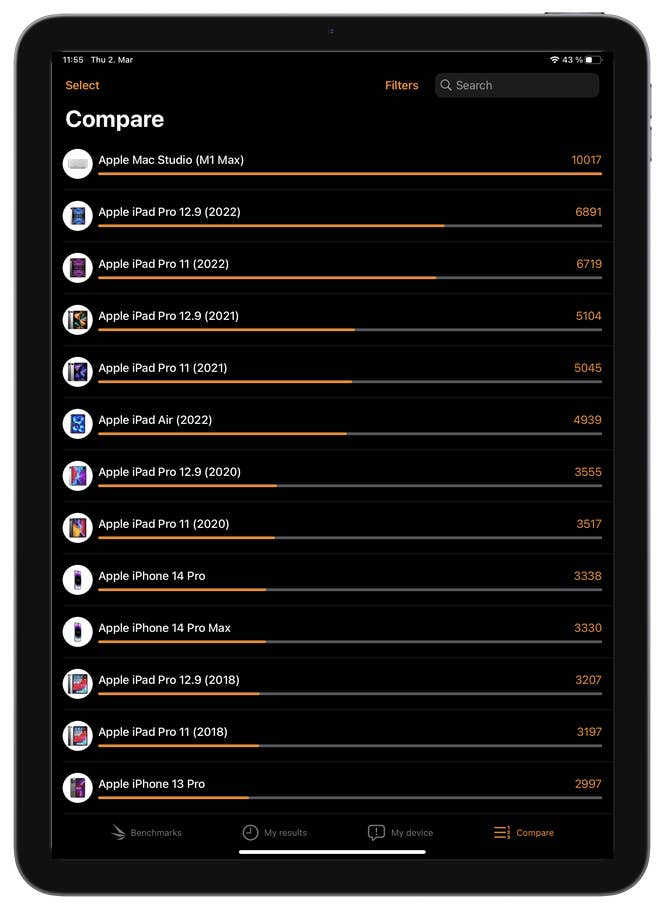Click the magnifying glass in the search bar
The height and width of the screenshot is (910, 664).
(447, 85)
